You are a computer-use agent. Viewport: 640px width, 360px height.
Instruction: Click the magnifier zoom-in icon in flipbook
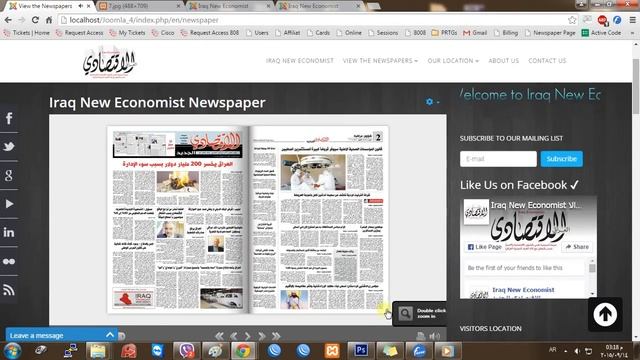point(405,313)
